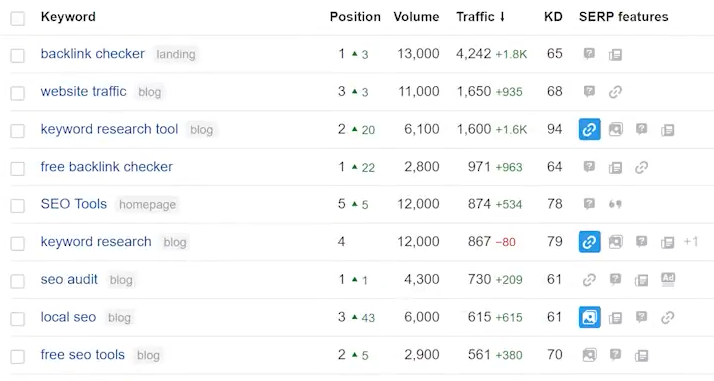Check the box for backlink checker keyword
This screenshot has height=381, width=714.
click(18, 56)
